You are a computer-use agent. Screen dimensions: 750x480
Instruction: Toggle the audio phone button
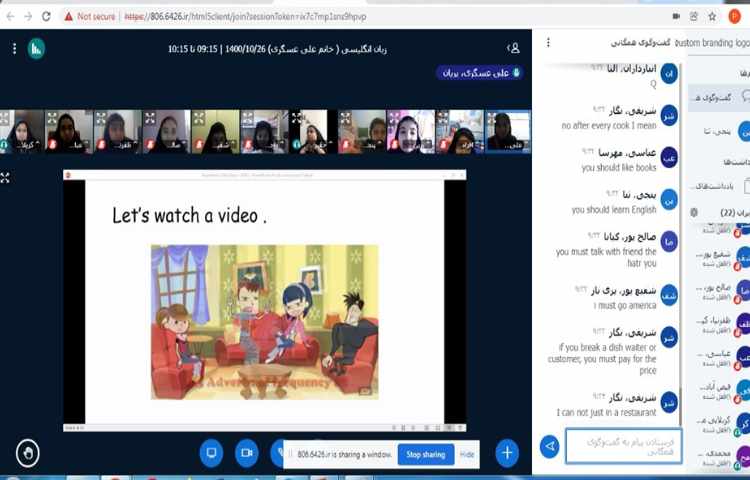click(277, 452)
